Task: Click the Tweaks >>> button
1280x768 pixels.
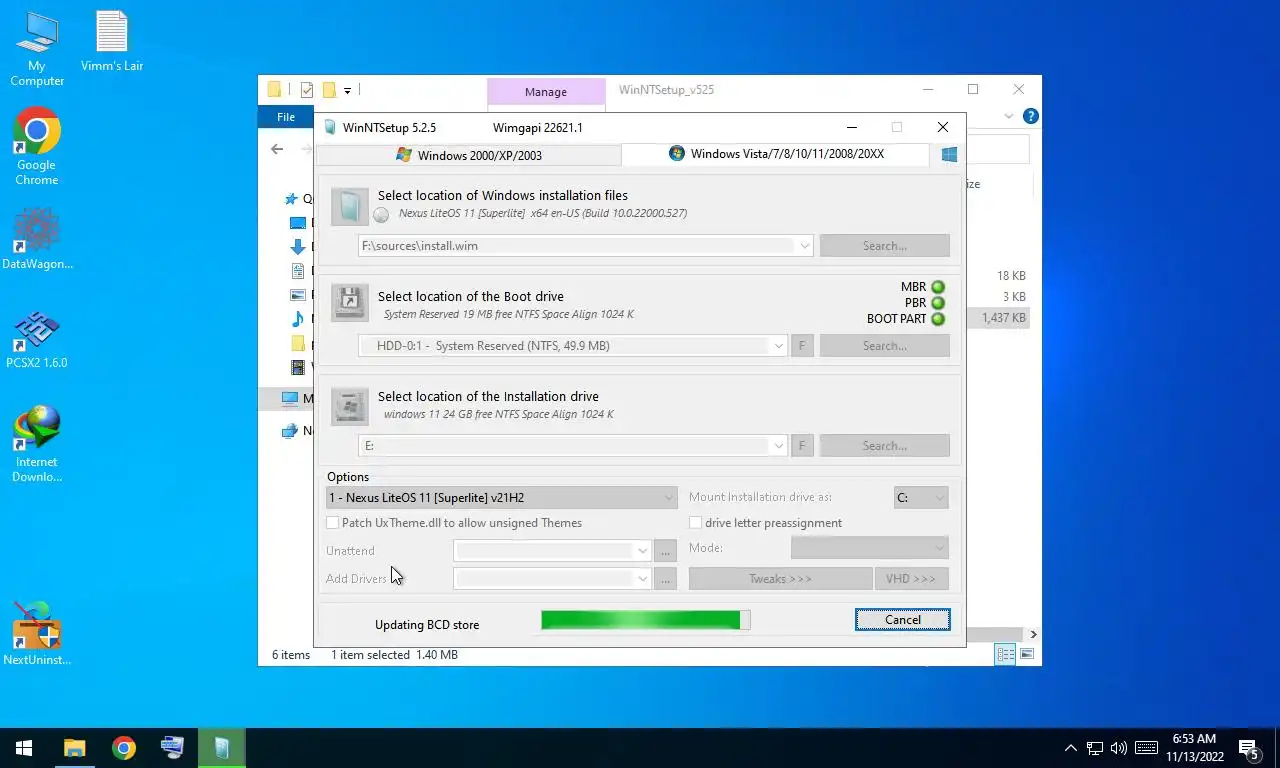Action: pos(780,579)
